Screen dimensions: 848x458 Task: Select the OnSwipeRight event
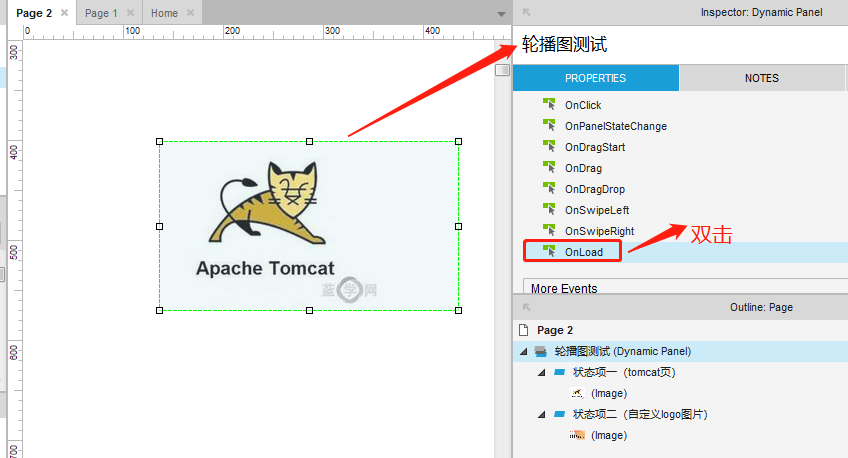[599, 231]
